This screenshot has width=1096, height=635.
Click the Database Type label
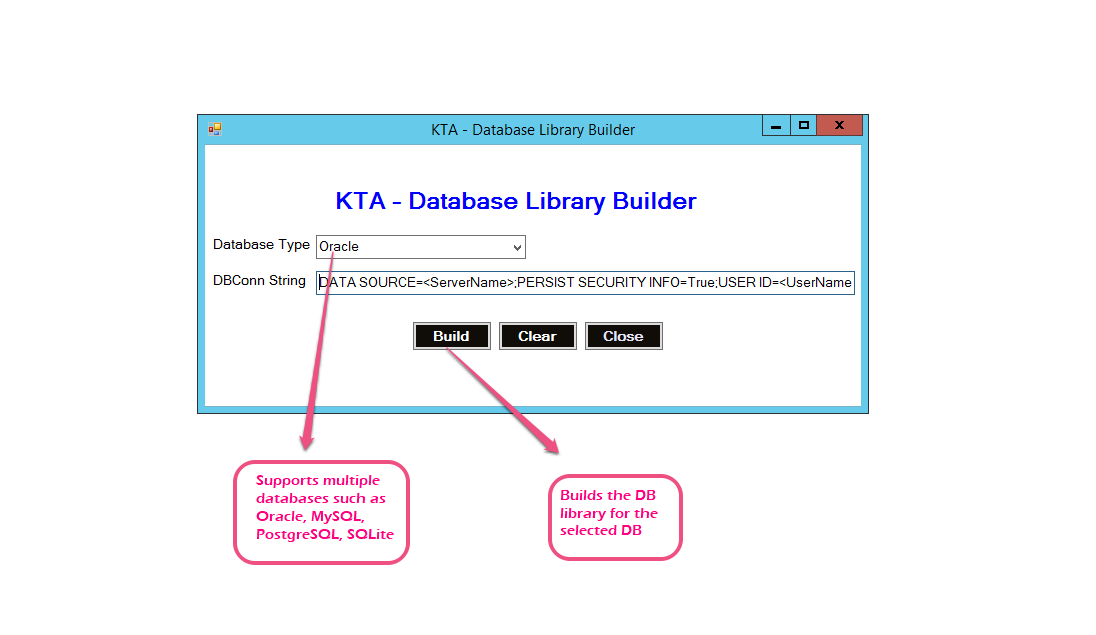[x=261, y=245]
